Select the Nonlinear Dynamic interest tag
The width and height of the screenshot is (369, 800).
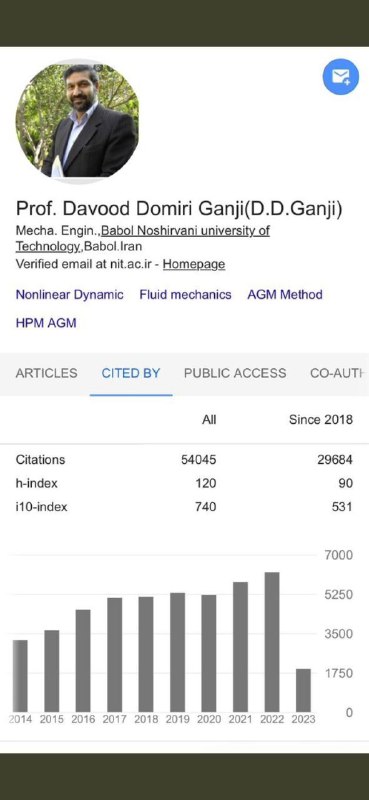click(x=69, y=295)
